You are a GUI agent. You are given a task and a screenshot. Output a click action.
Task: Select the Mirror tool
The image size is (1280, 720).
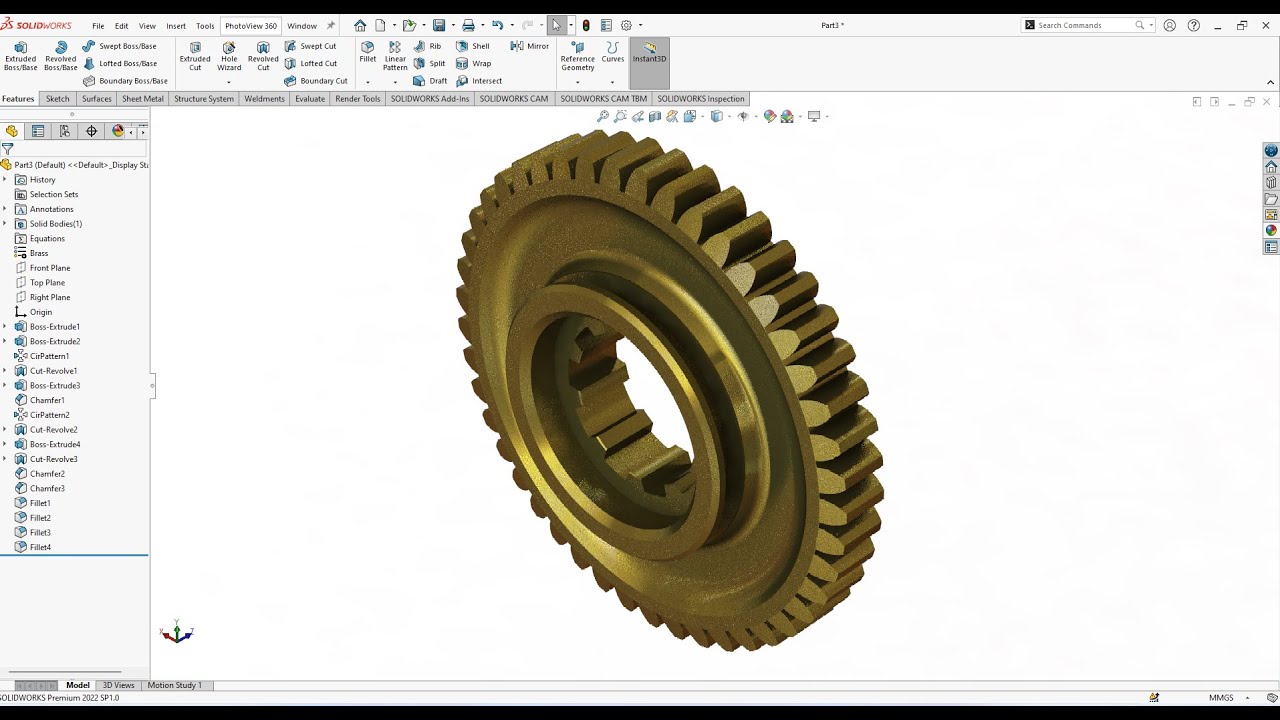(x=529, y=46)
